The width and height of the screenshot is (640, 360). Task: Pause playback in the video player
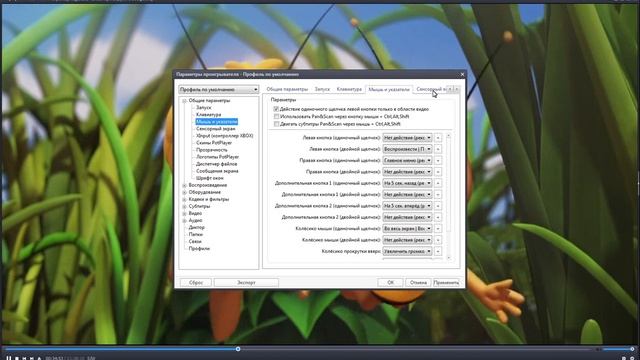9,358
